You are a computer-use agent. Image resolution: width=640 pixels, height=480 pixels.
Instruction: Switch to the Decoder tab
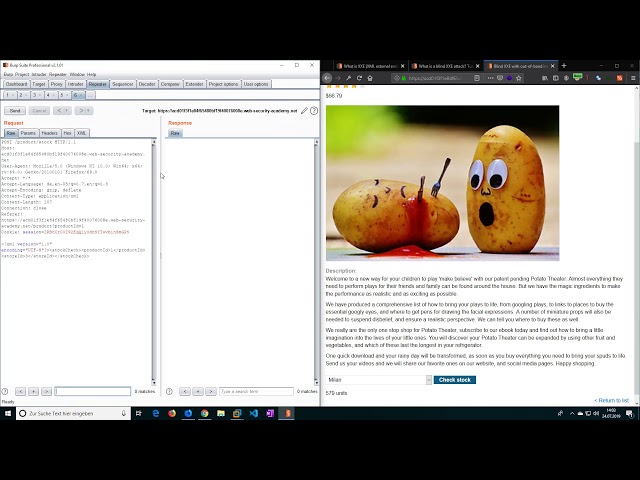tap(147, 84)
